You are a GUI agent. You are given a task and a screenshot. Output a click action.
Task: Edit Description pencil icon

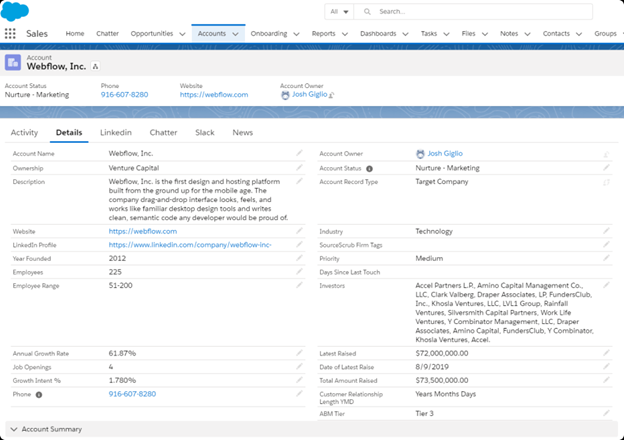[299, 181]
